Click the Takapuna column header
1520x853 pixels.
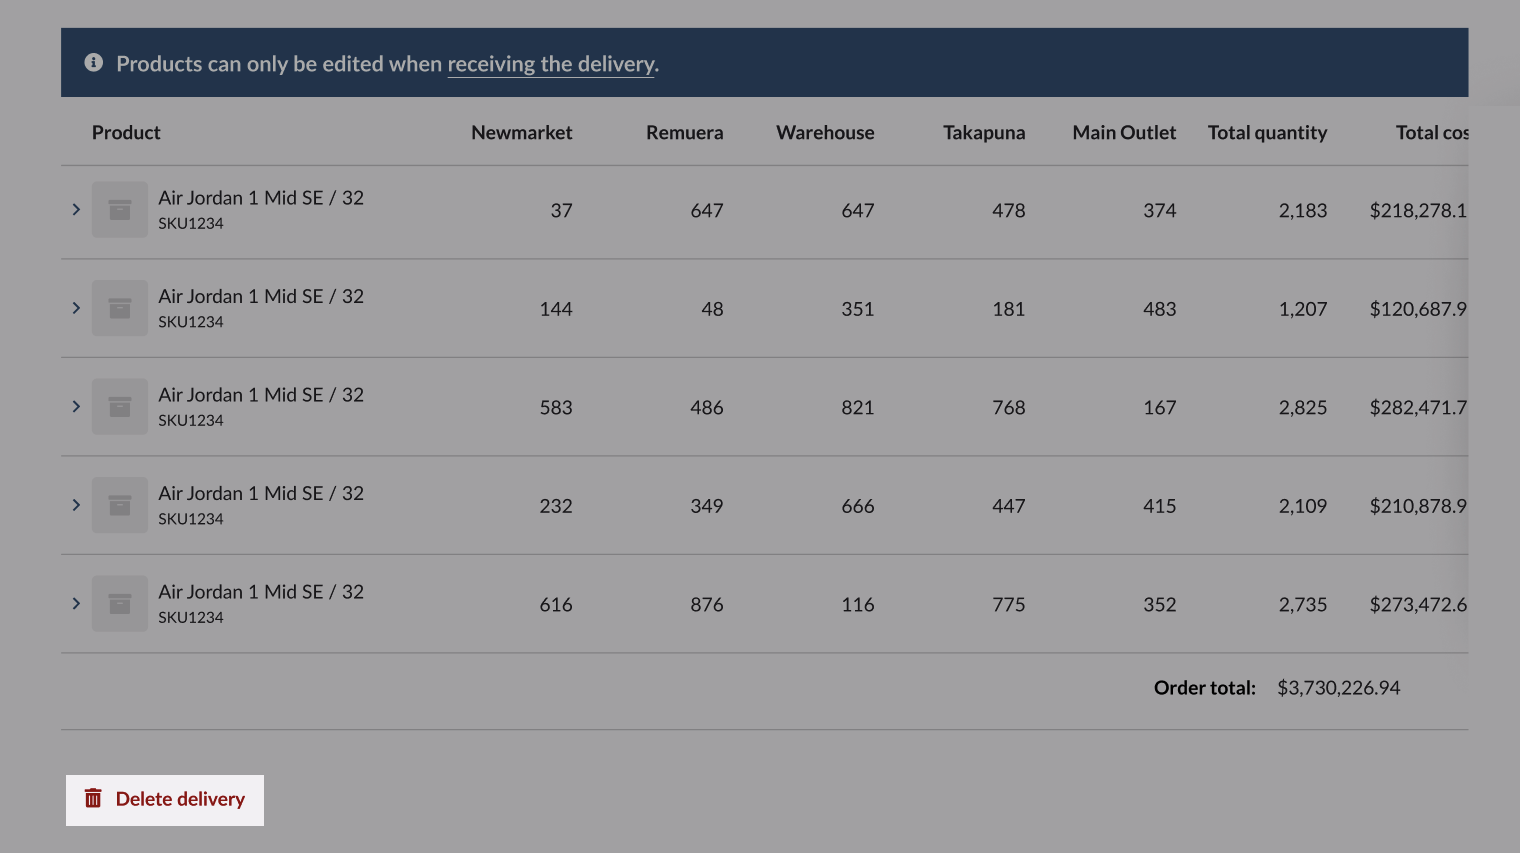984,133
